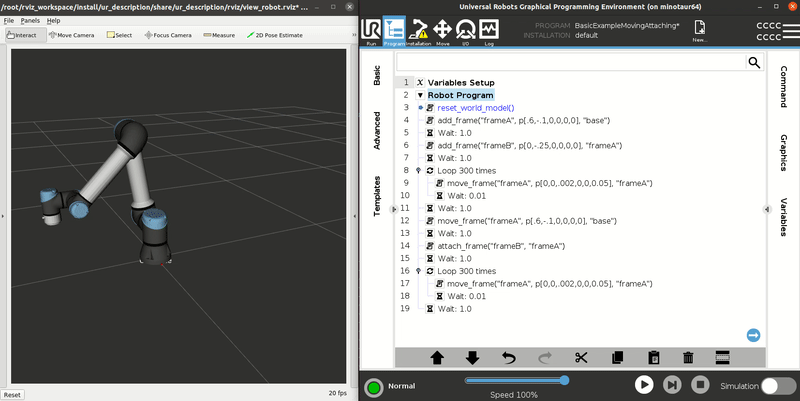Viewport: 800px width, 401px height.
Task: Click the scissors cut icon
Action: click(x=580, y=357)
